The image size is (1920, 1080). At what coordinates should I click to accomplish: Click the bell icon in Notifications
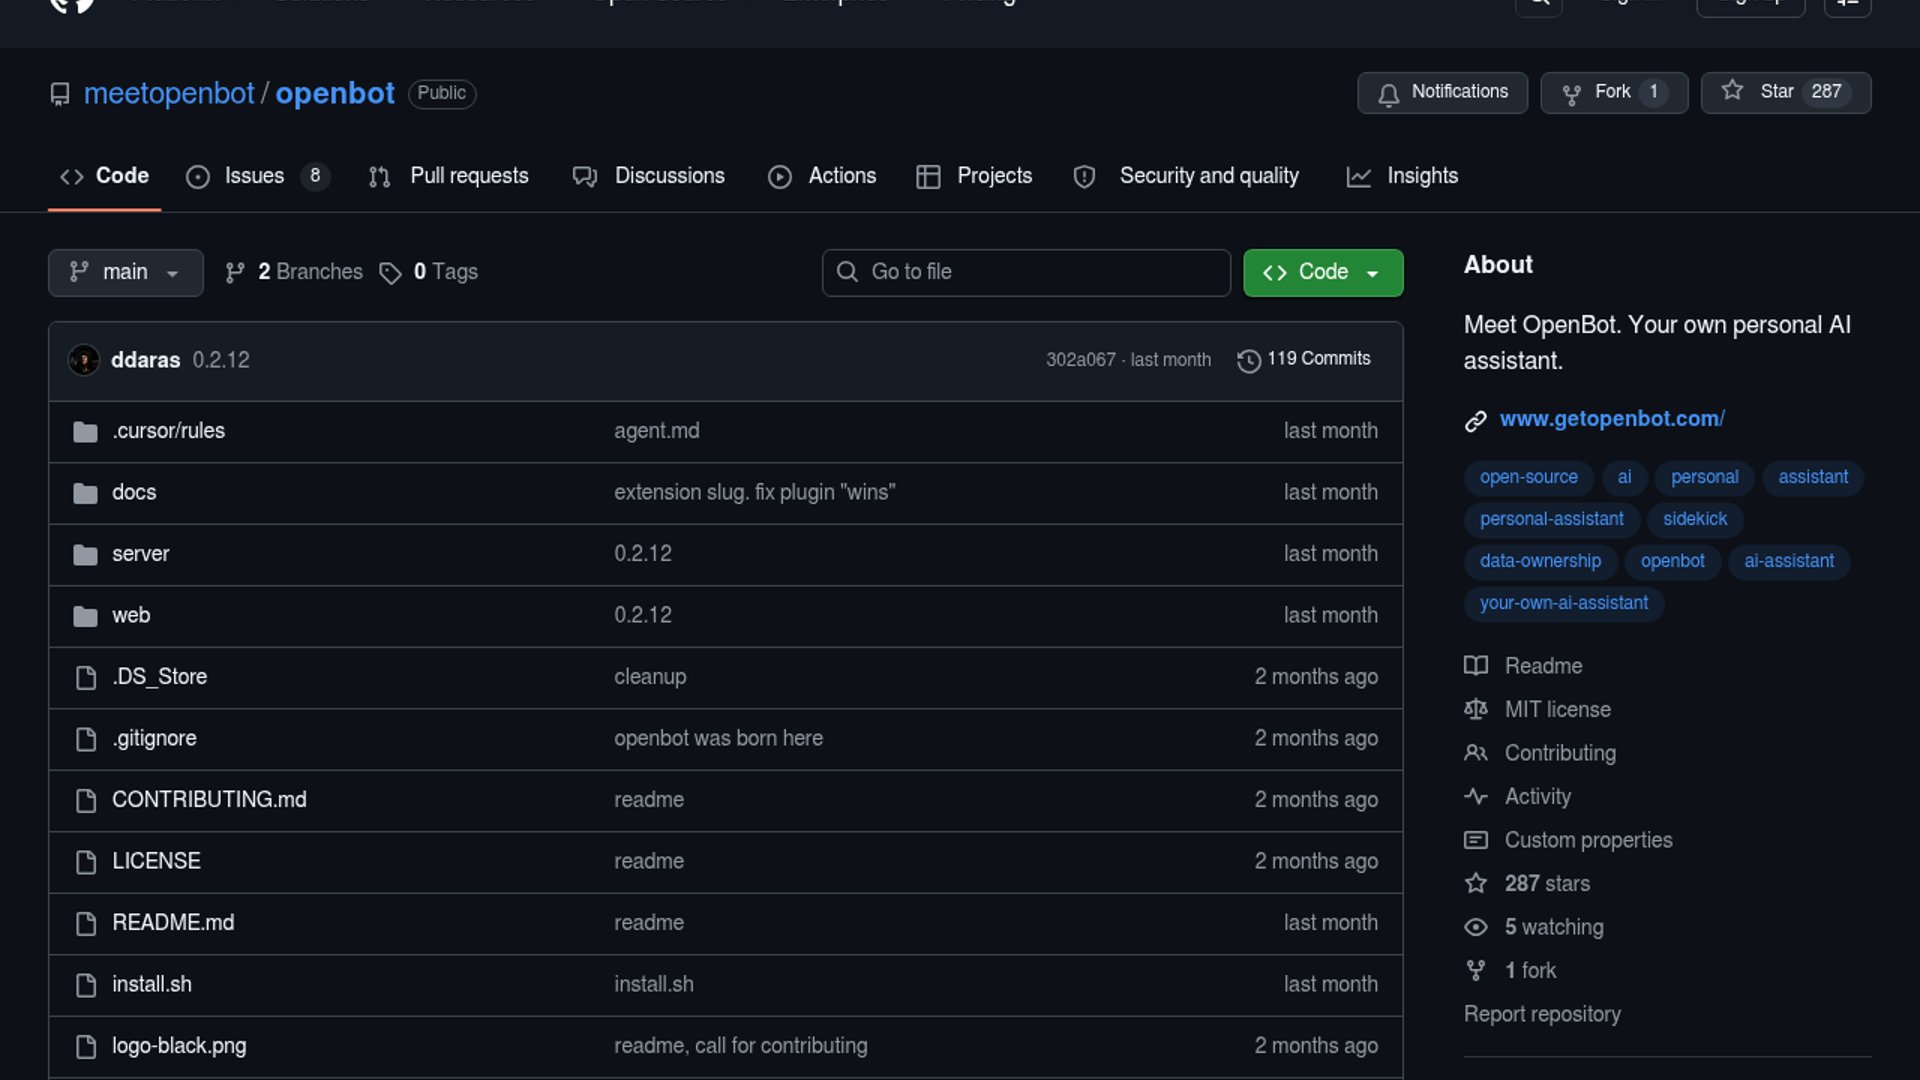[x=1388, y=94]
